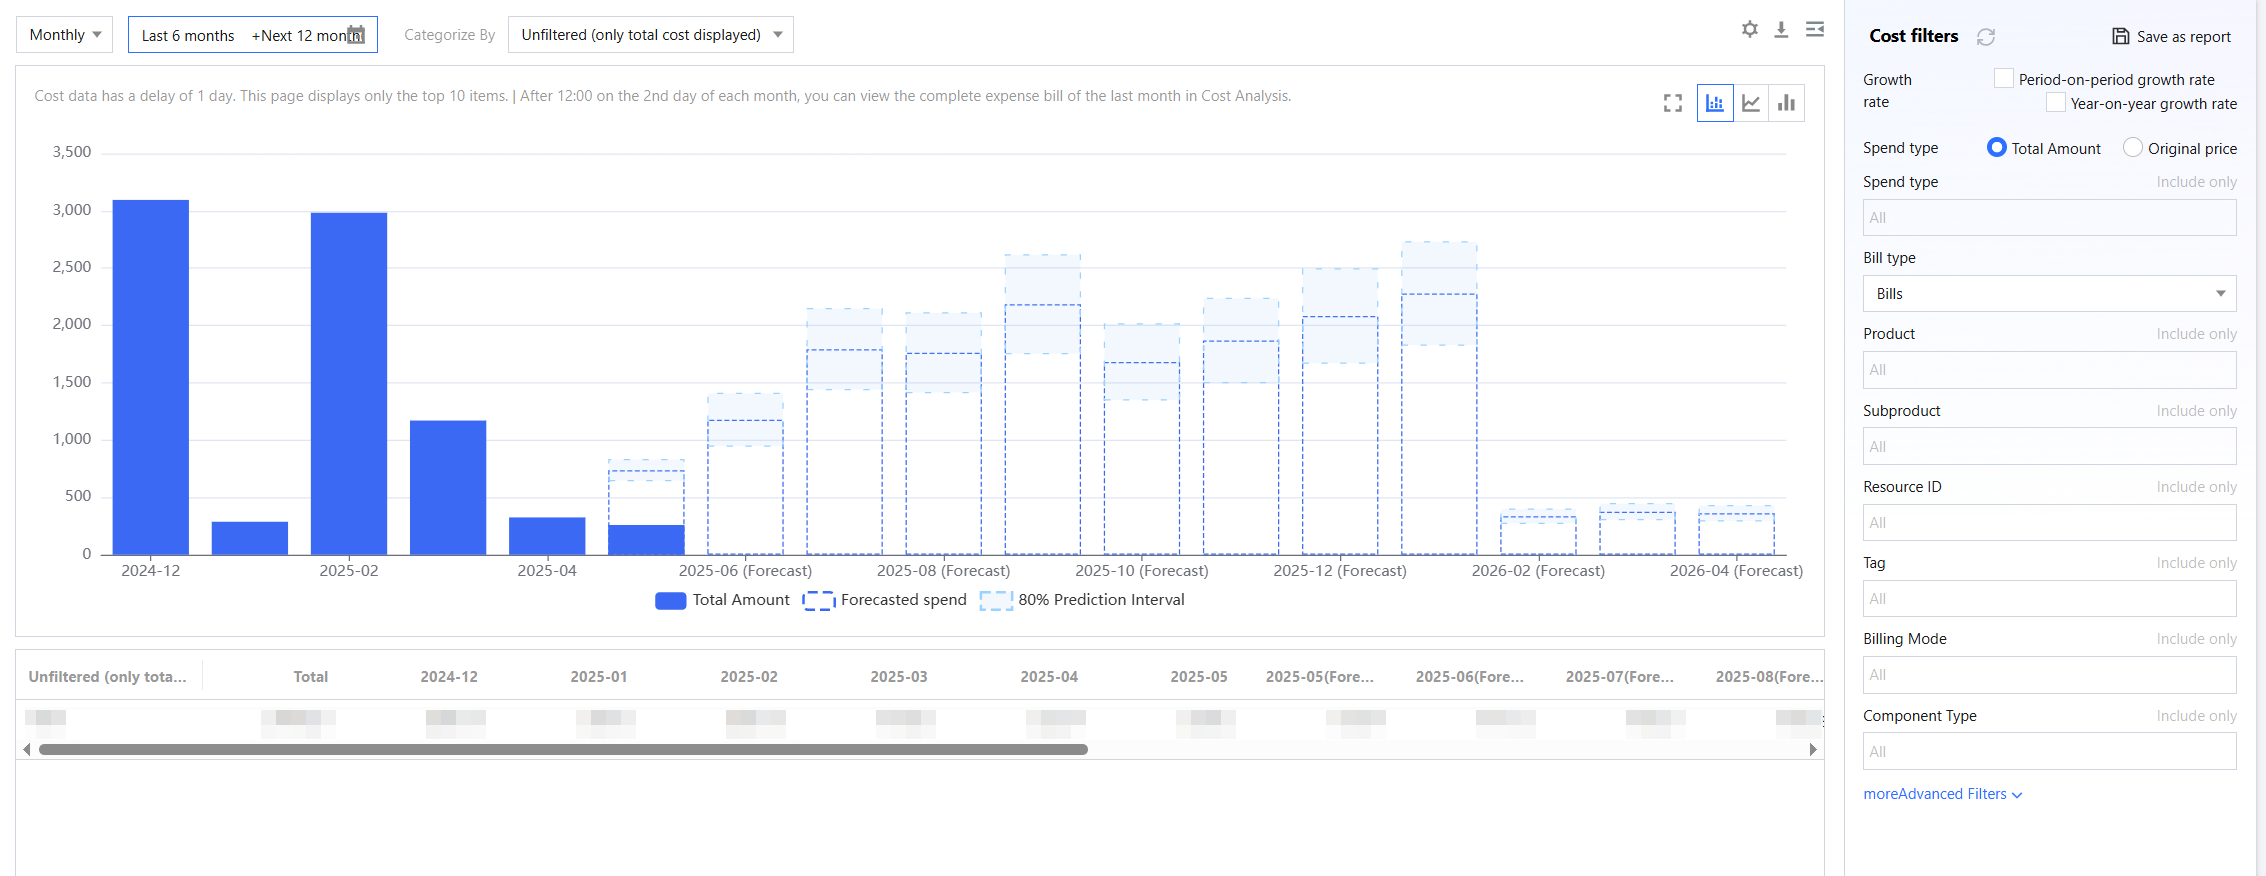Screen dimensions: 2266x876
Task: Click the right arrow of table scrollbar
Action: point(1813,749)
